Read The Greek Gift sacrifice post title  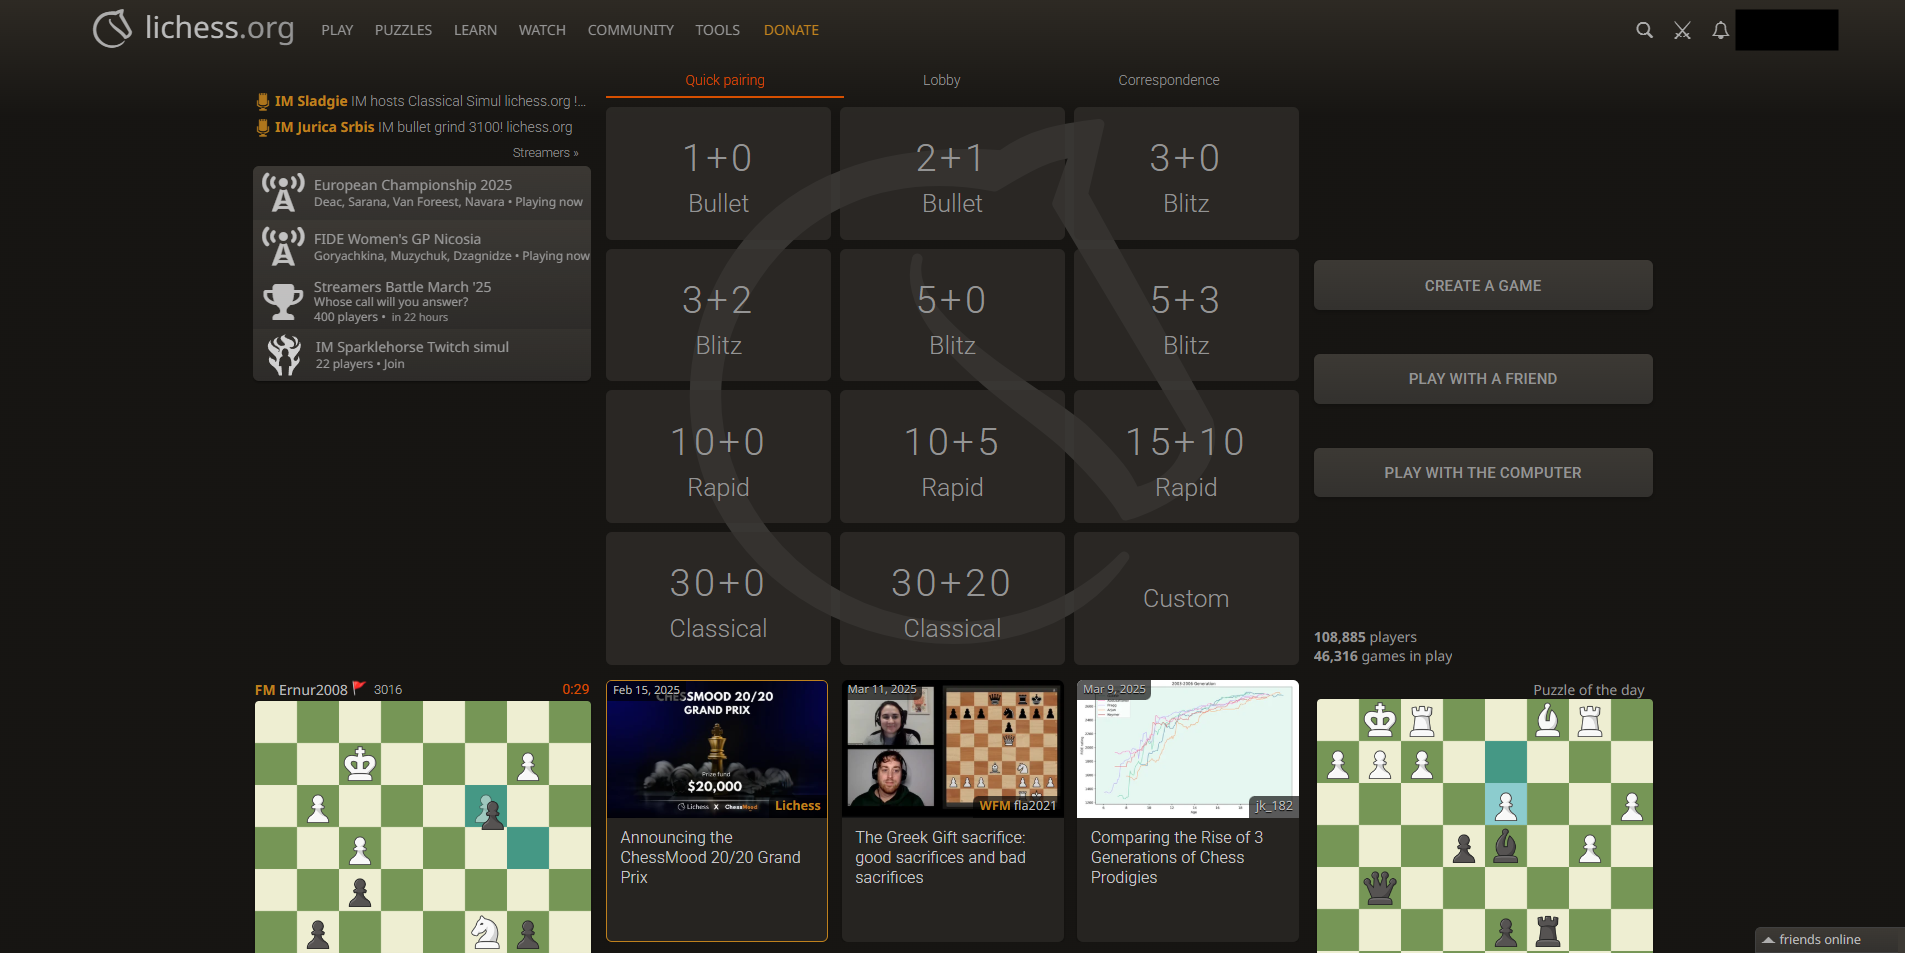(940, 857)
